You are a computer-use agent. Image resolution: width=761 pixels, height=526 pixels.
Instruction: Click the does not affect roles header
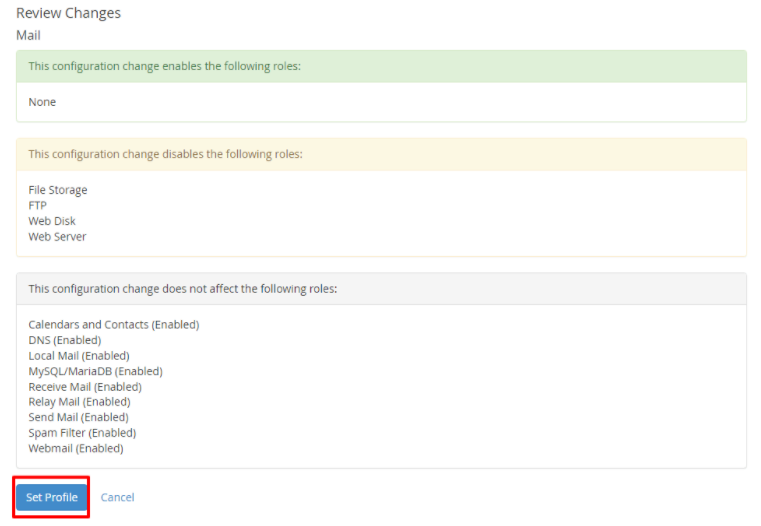coord(381,289)
